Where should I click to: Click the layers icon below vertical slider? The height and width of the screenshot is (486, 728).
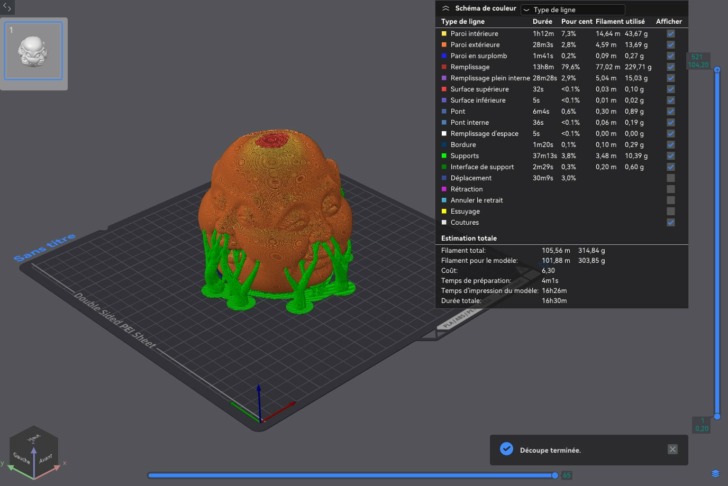pyautogui.click(x=715, y=473)
